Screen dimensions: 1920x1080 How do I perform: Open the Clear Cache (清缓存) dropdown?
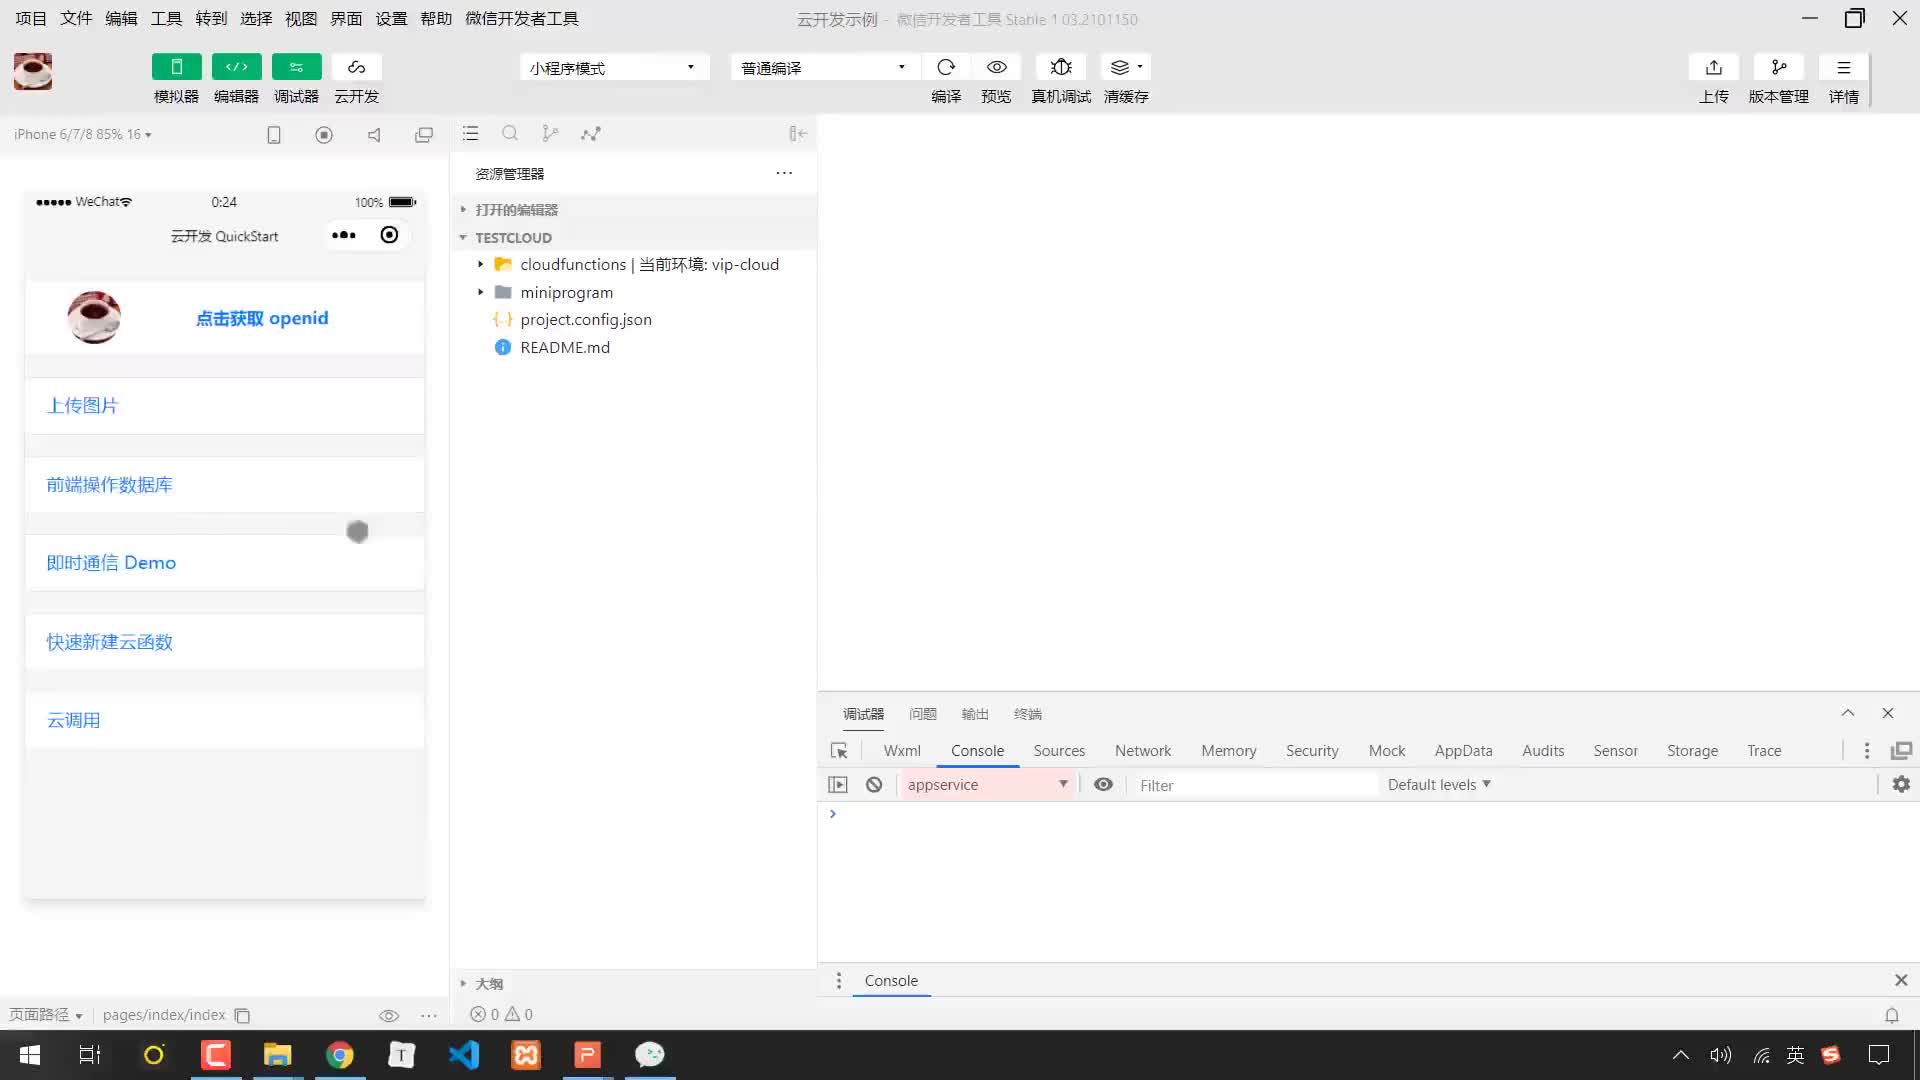click(x=1126, y=67)
